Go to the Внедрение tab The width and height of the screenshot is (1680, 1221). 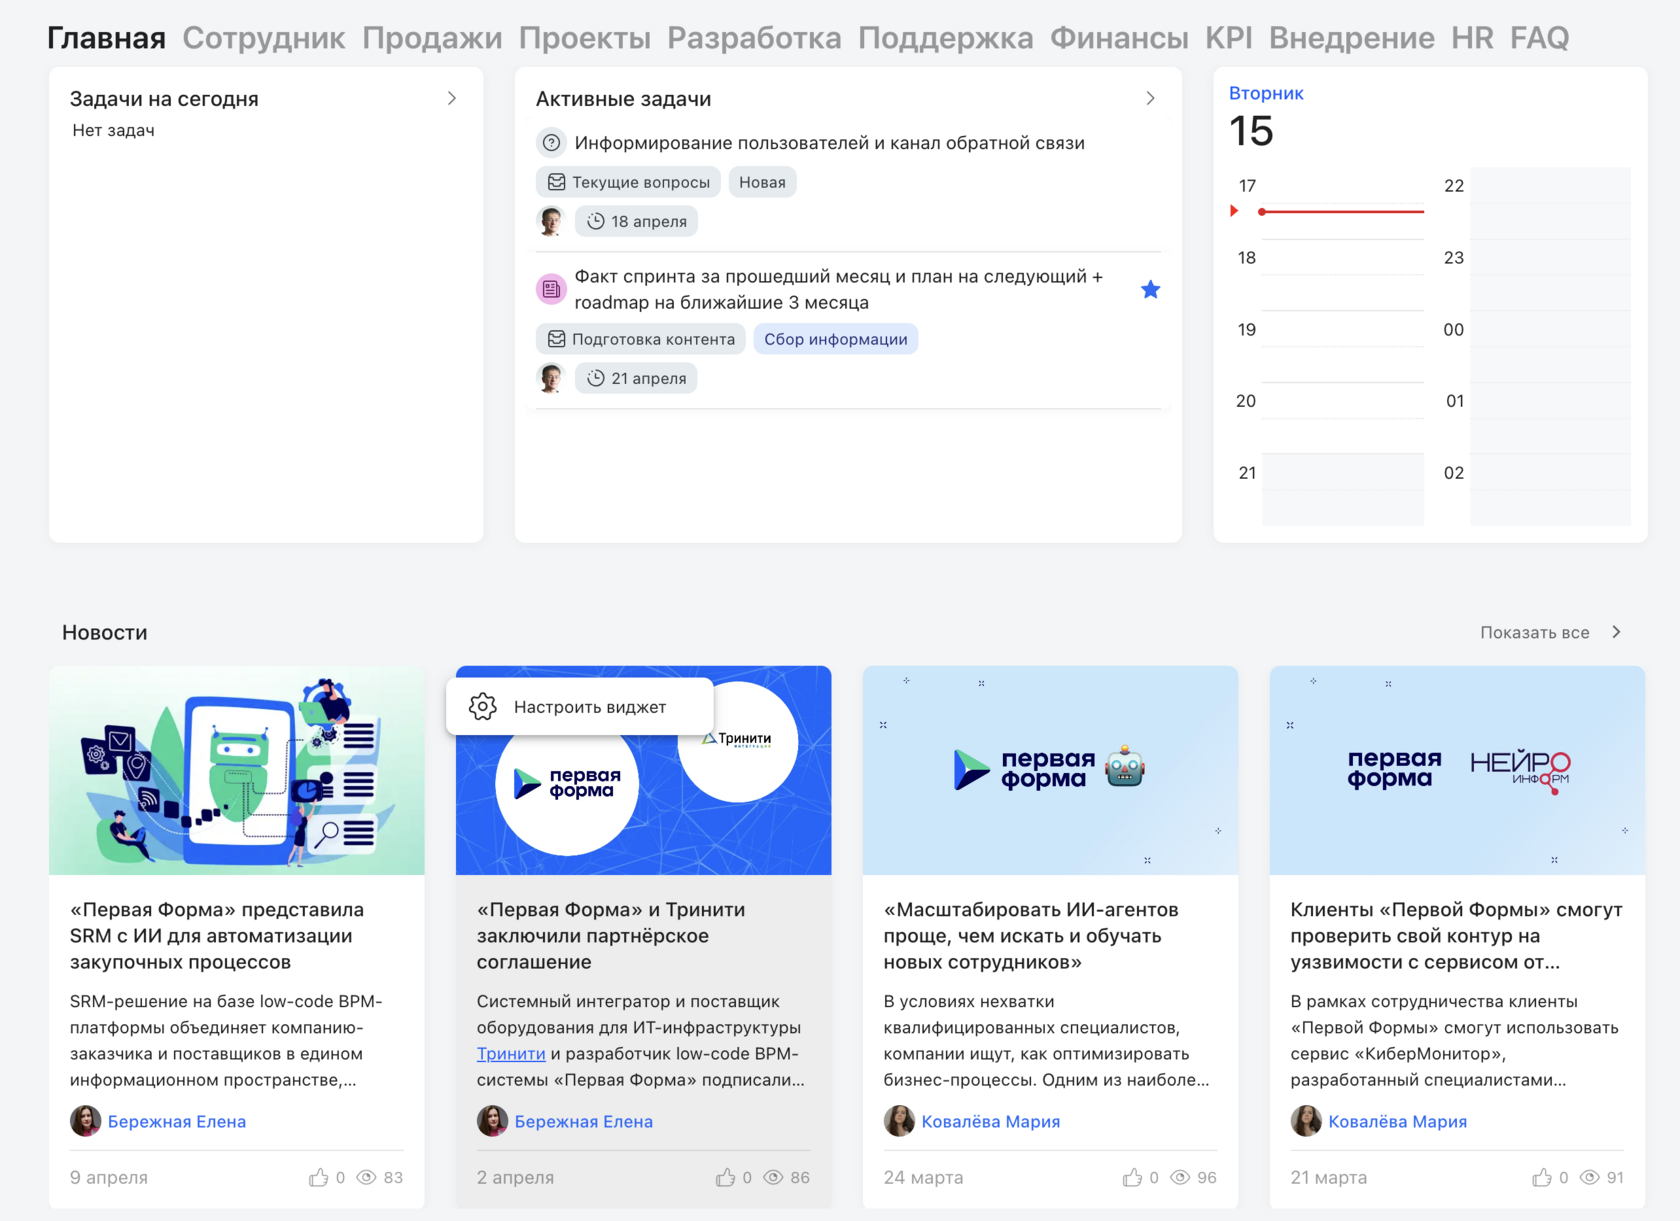[1352, 38]
